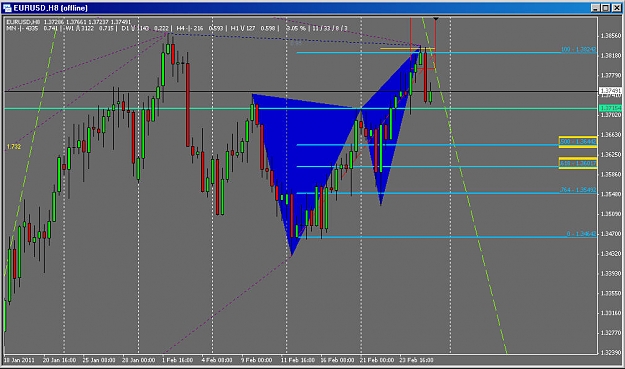This screenshot has width=625, height=369.
Task: Click the 1.38560 price scale value
Action: pyautogui.click(x=611, y=35)
